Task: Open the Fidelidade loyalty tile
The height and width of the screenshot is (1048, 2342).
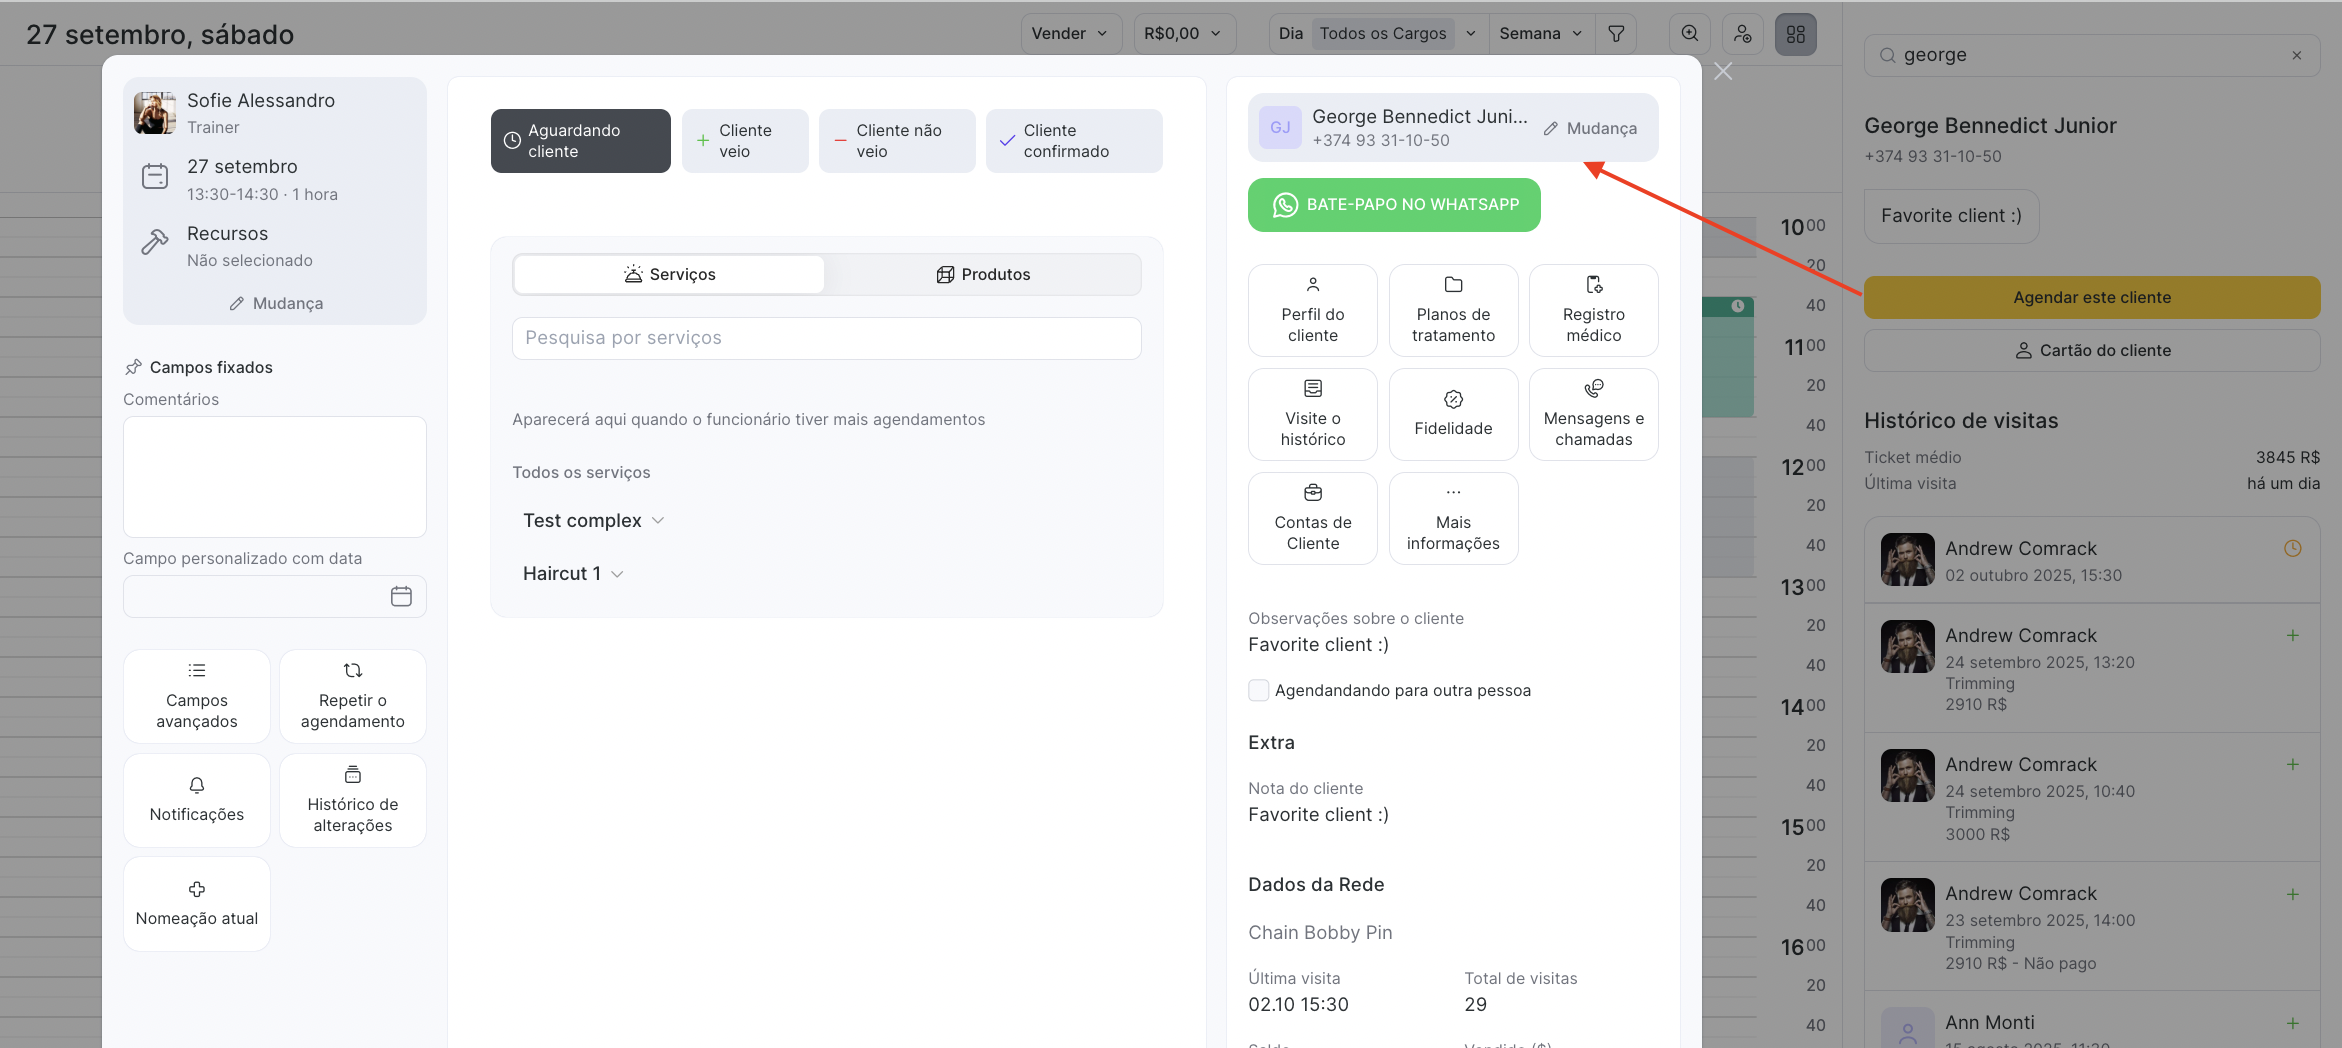Action: coord(1453,414)
